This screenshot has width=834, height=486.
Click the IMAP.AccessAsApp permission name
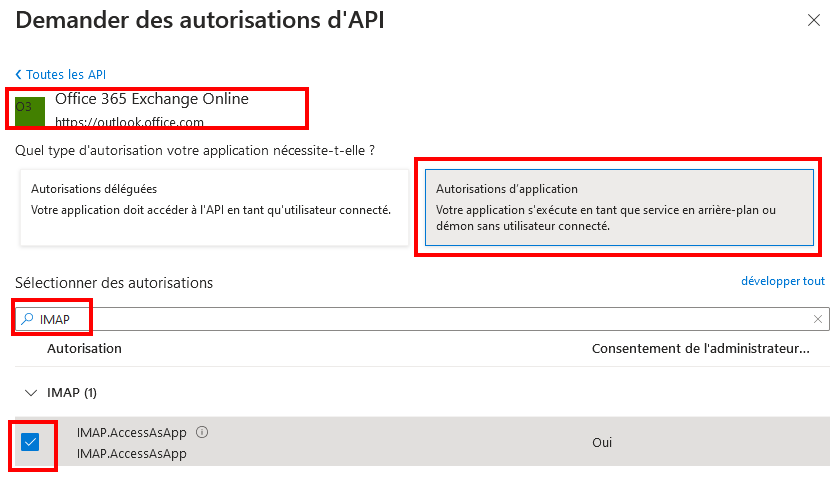pos(131,433)
